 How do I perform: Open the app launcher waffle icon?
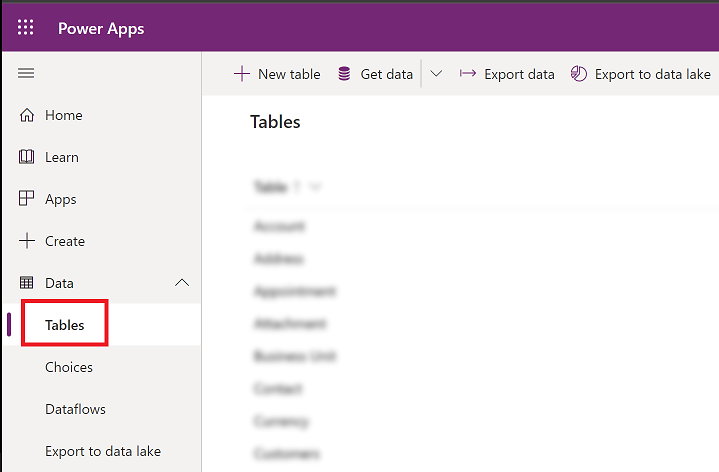(x=26, y=28)
